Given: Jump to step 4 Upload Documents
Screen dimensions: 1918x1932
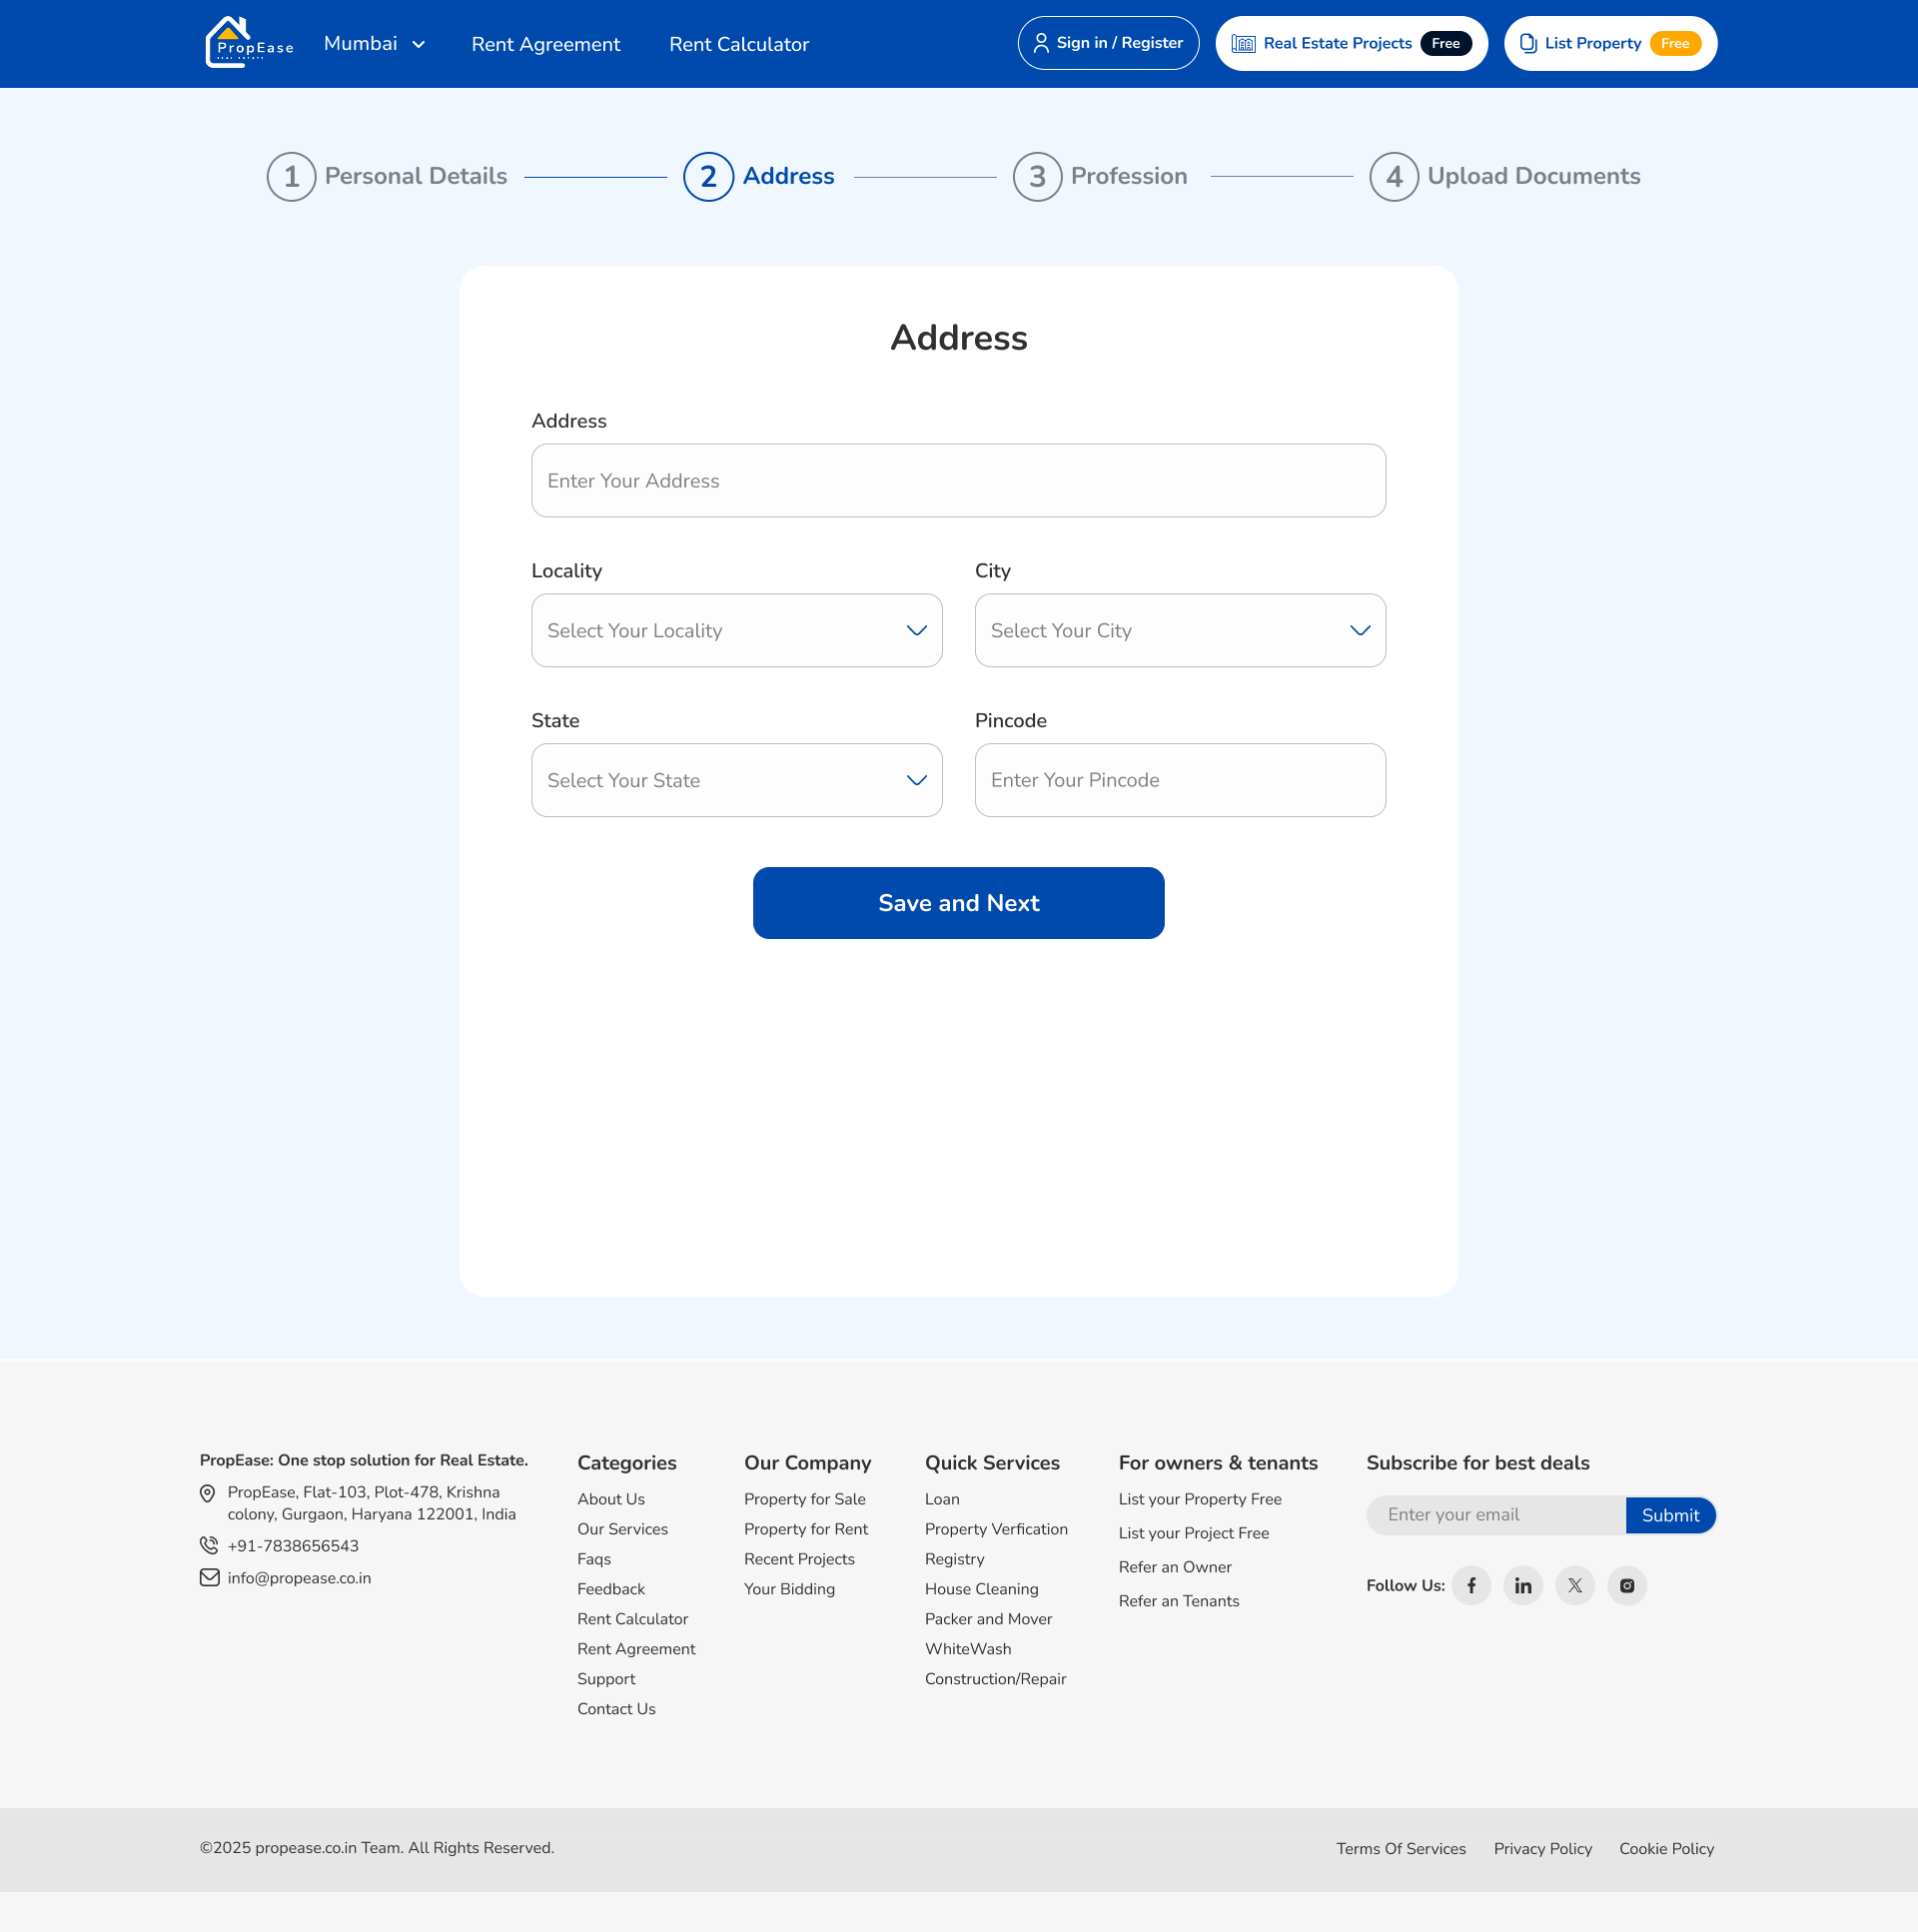Looking at the screenshot, I should [1505, 176].
